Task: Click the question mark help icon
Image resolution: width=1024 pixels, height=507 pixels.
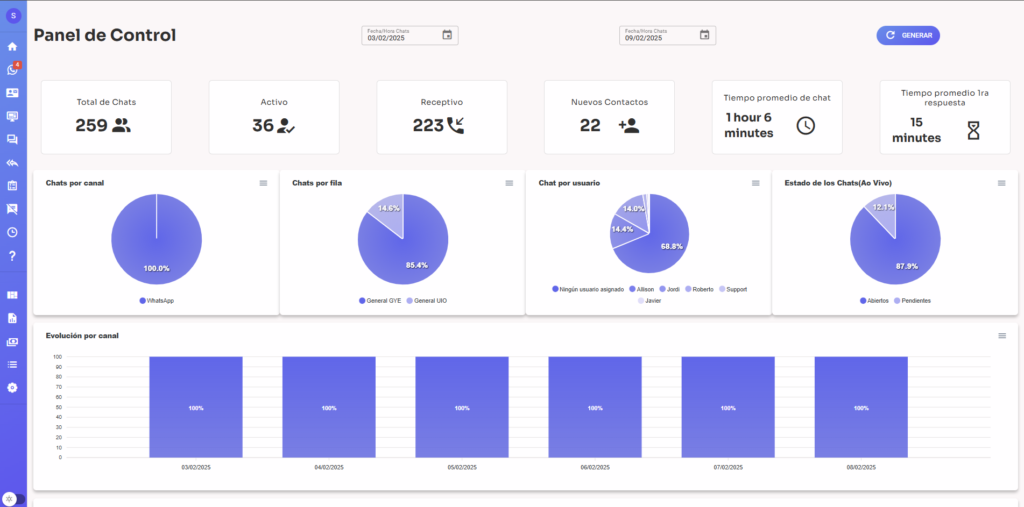Action: [12, 255]
